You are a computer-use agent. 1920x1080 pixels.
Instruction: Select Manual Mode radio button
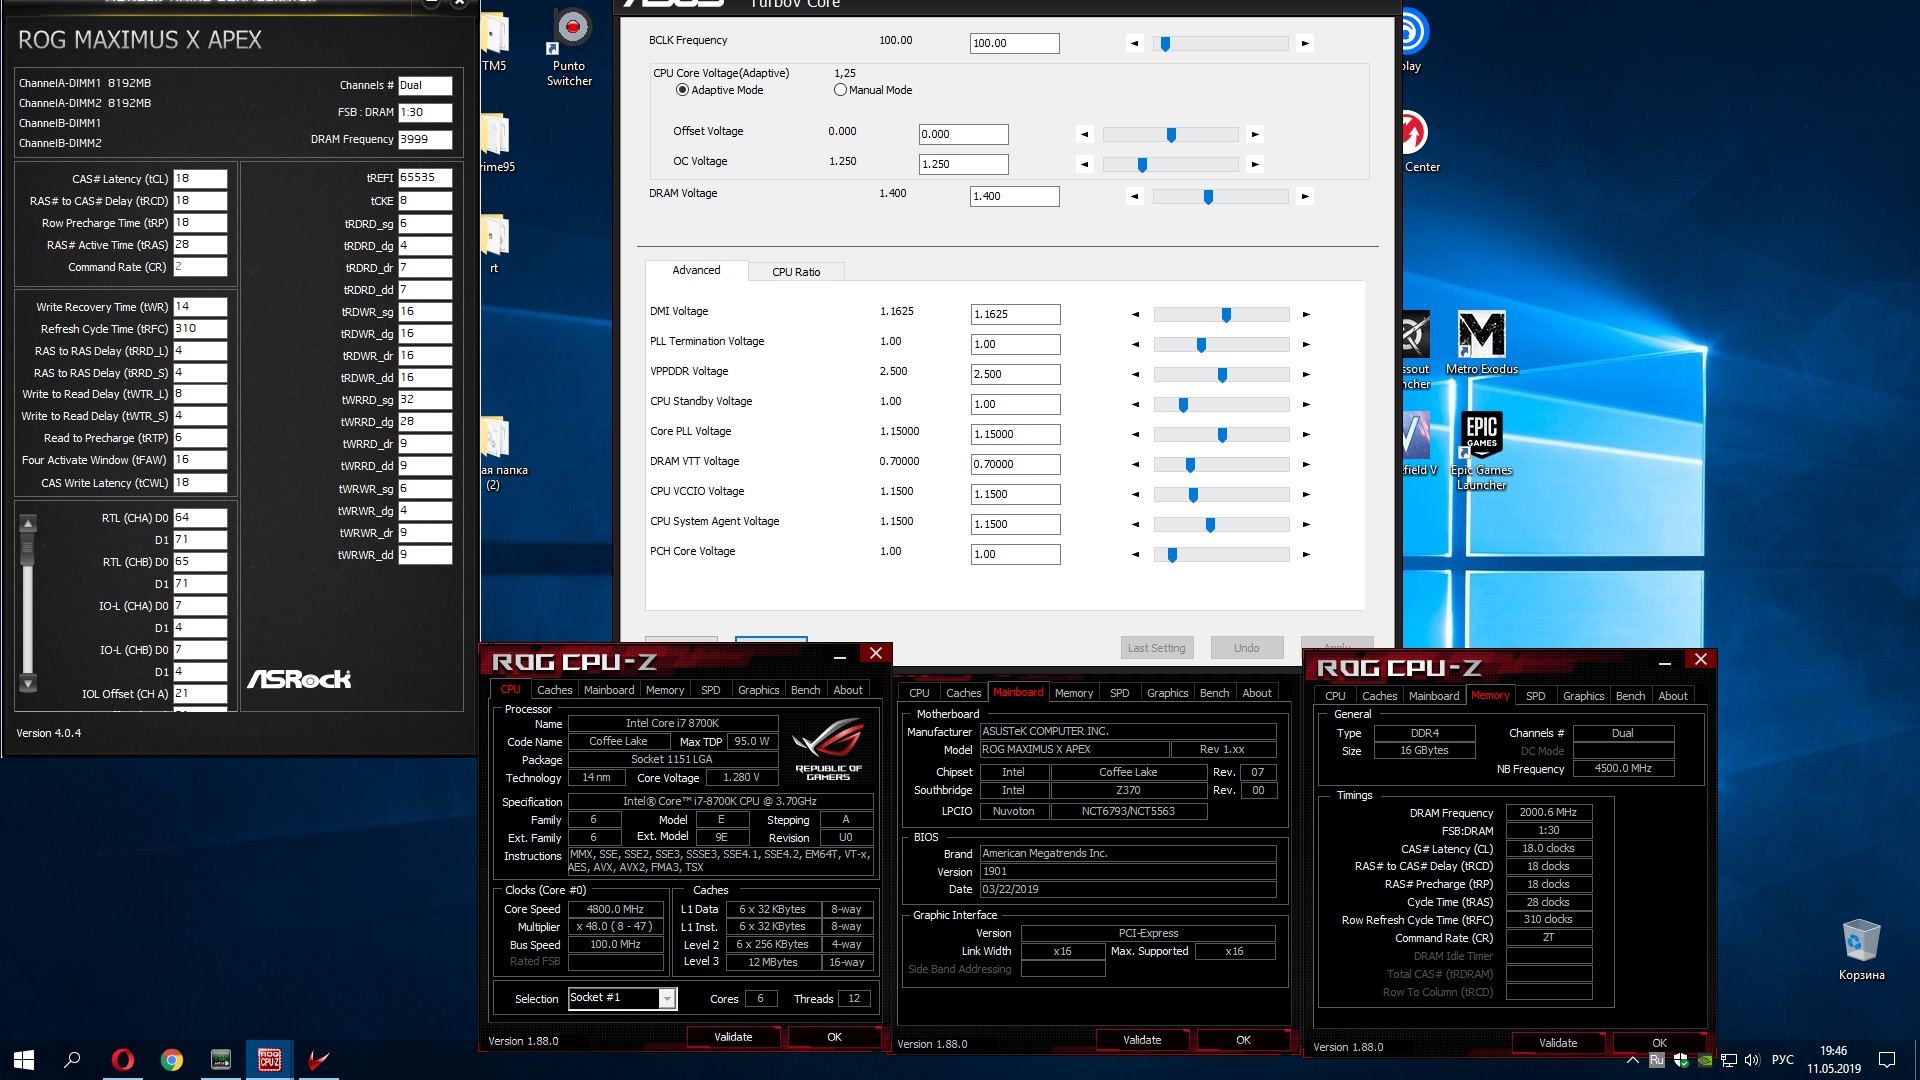click(x=840, y=90)
